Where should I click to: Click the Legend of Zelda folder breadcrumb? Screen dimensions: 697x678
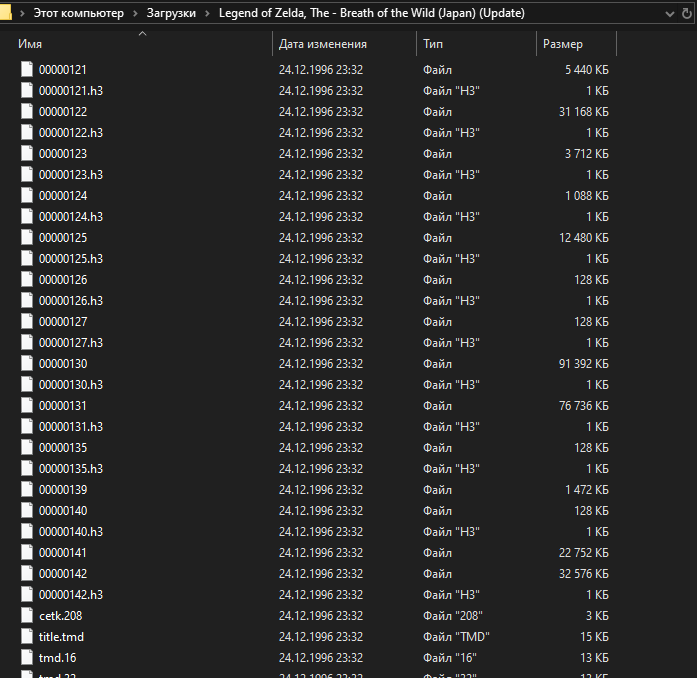point(372,13)
